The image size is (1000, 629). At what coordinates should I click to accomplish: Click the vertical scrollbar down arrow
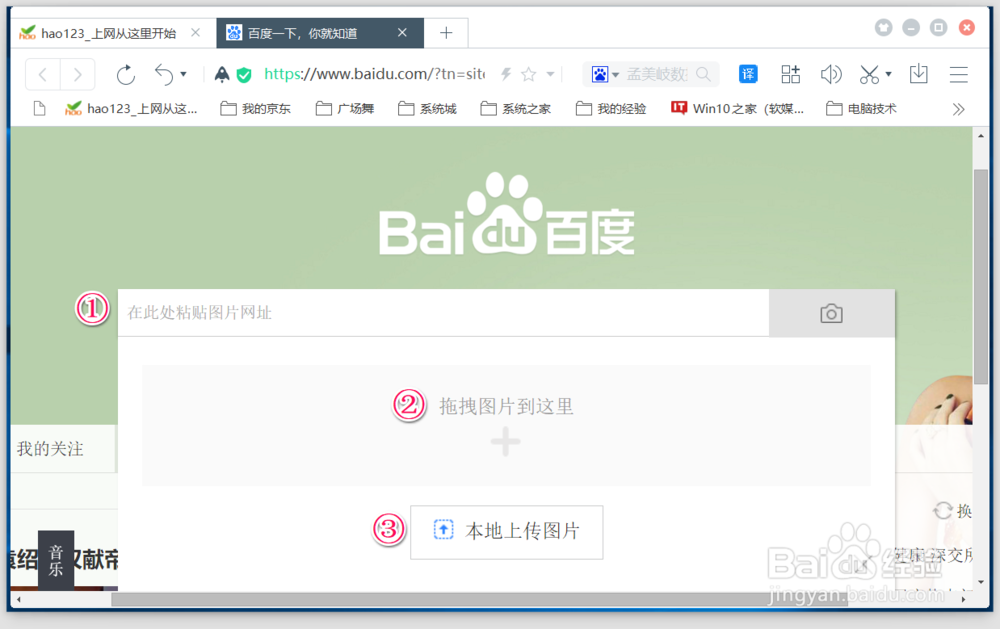(981, 582)
